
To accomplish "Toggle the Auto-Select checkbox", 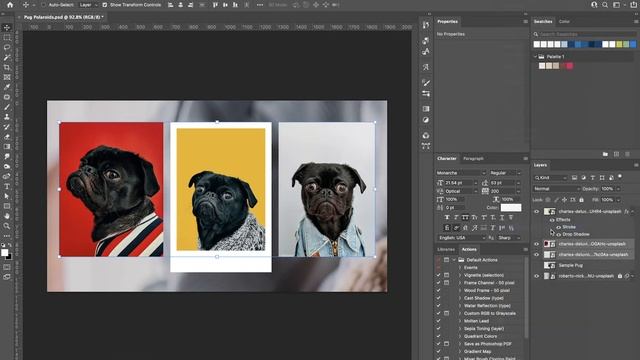I will click(x=43, y=5).
